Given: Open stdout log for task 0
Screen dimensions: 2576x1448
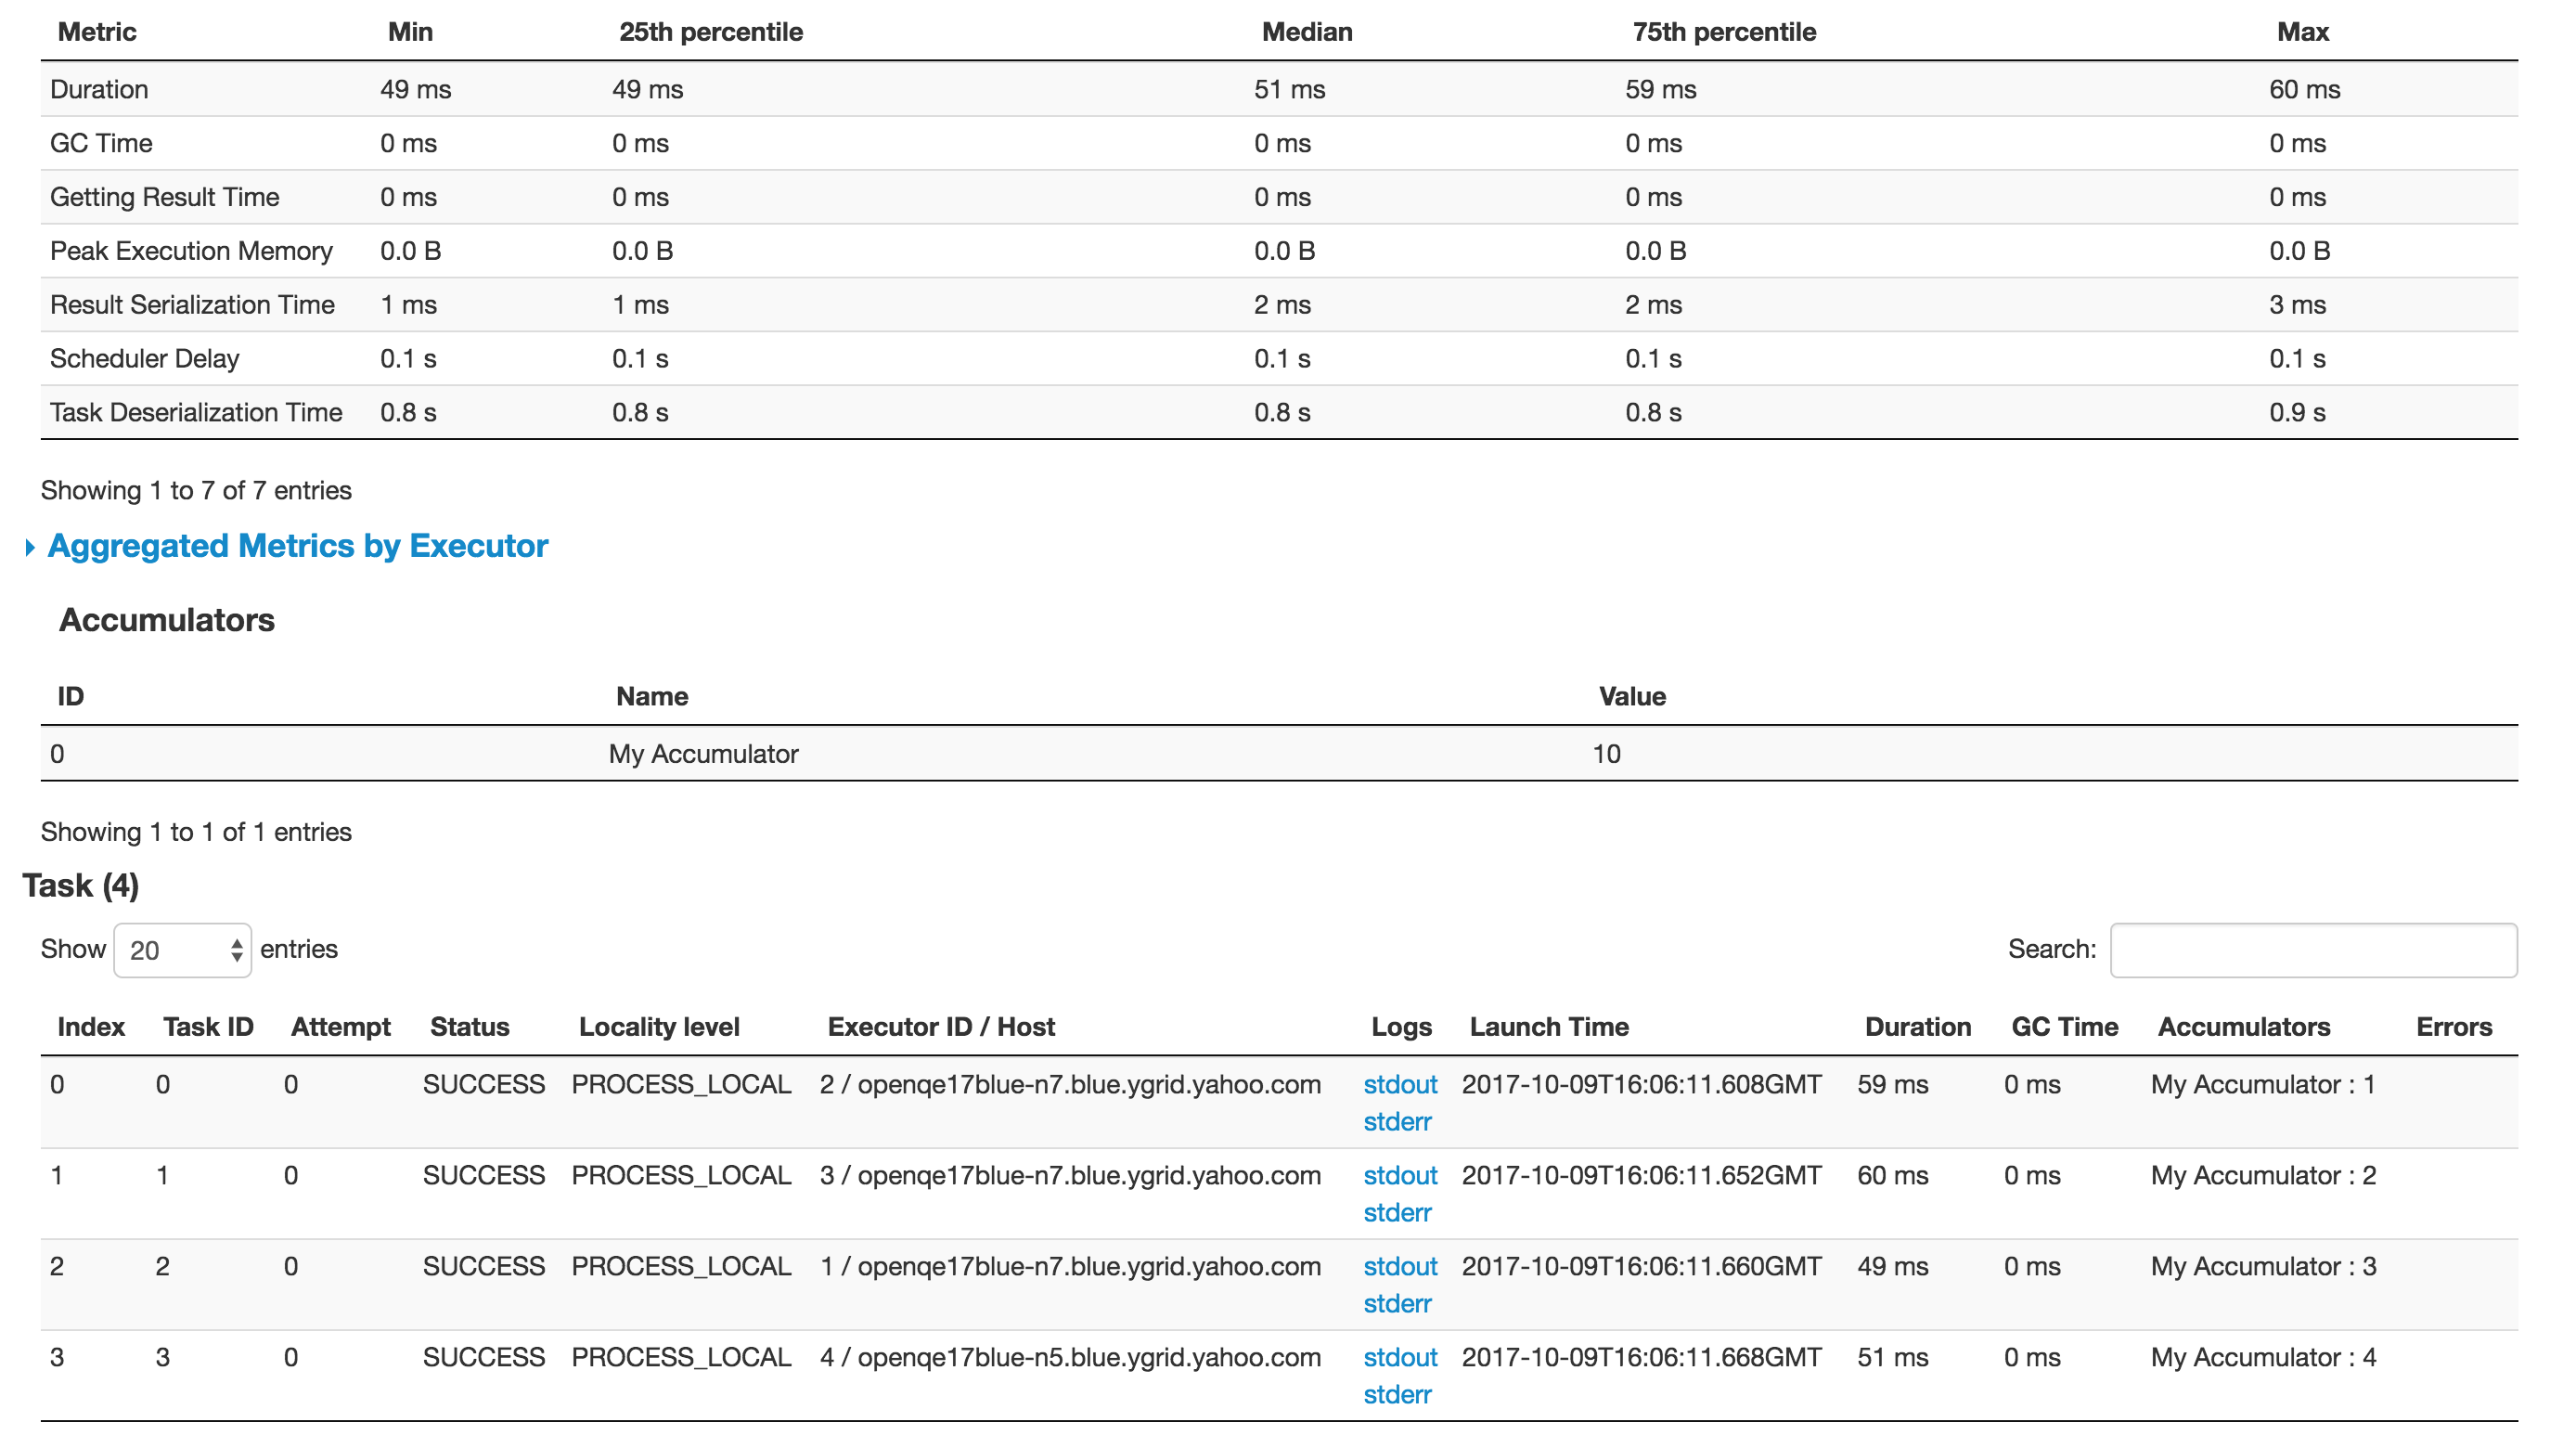Looking at the screenshot, I should [1399, 1085].
